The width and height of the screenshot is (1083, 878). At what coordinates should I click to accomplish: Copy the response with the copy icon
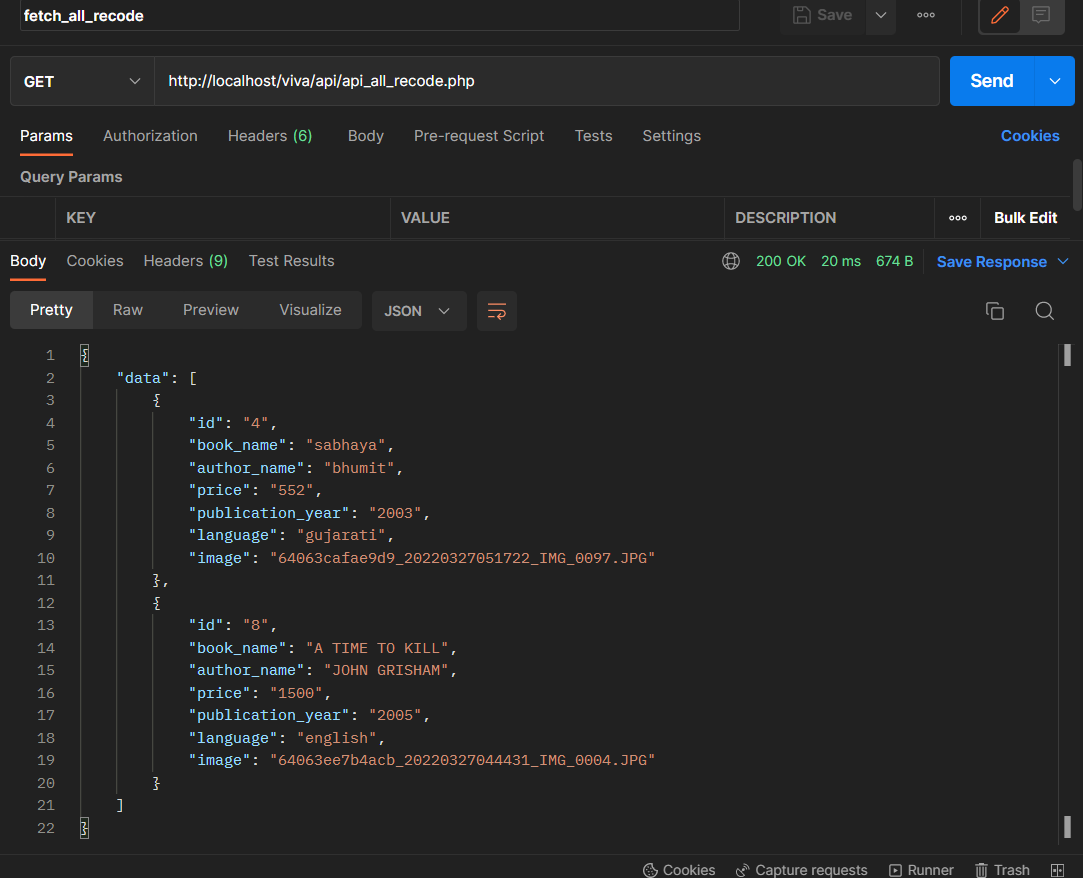tap(995, 311)
